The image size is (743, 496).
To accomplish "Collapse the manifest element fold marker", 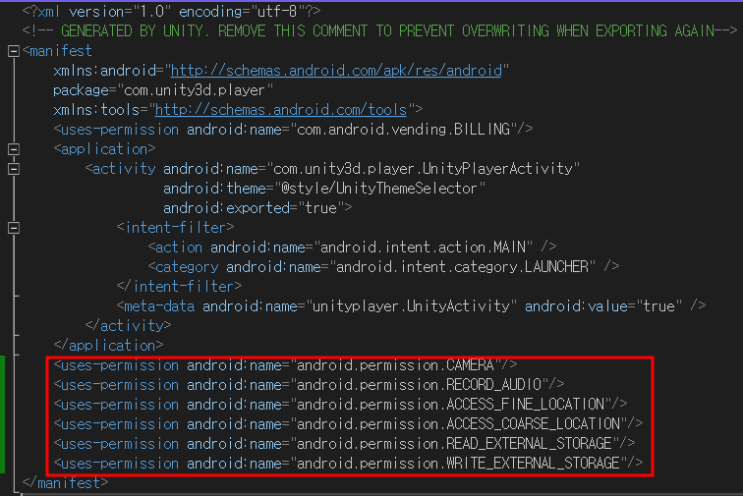I will pos(14,51).
